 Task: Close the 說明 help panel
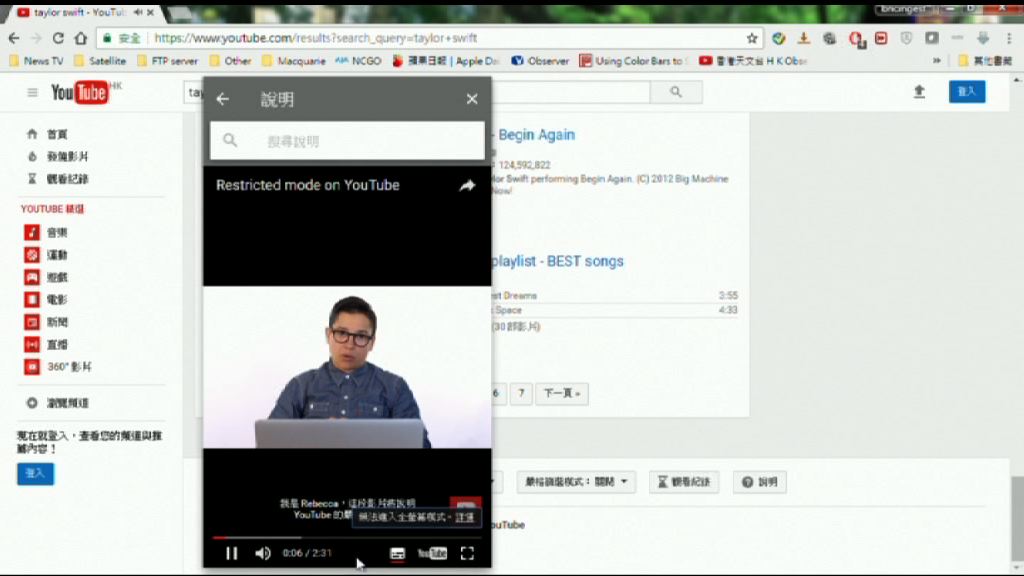(x=472, y=99)
